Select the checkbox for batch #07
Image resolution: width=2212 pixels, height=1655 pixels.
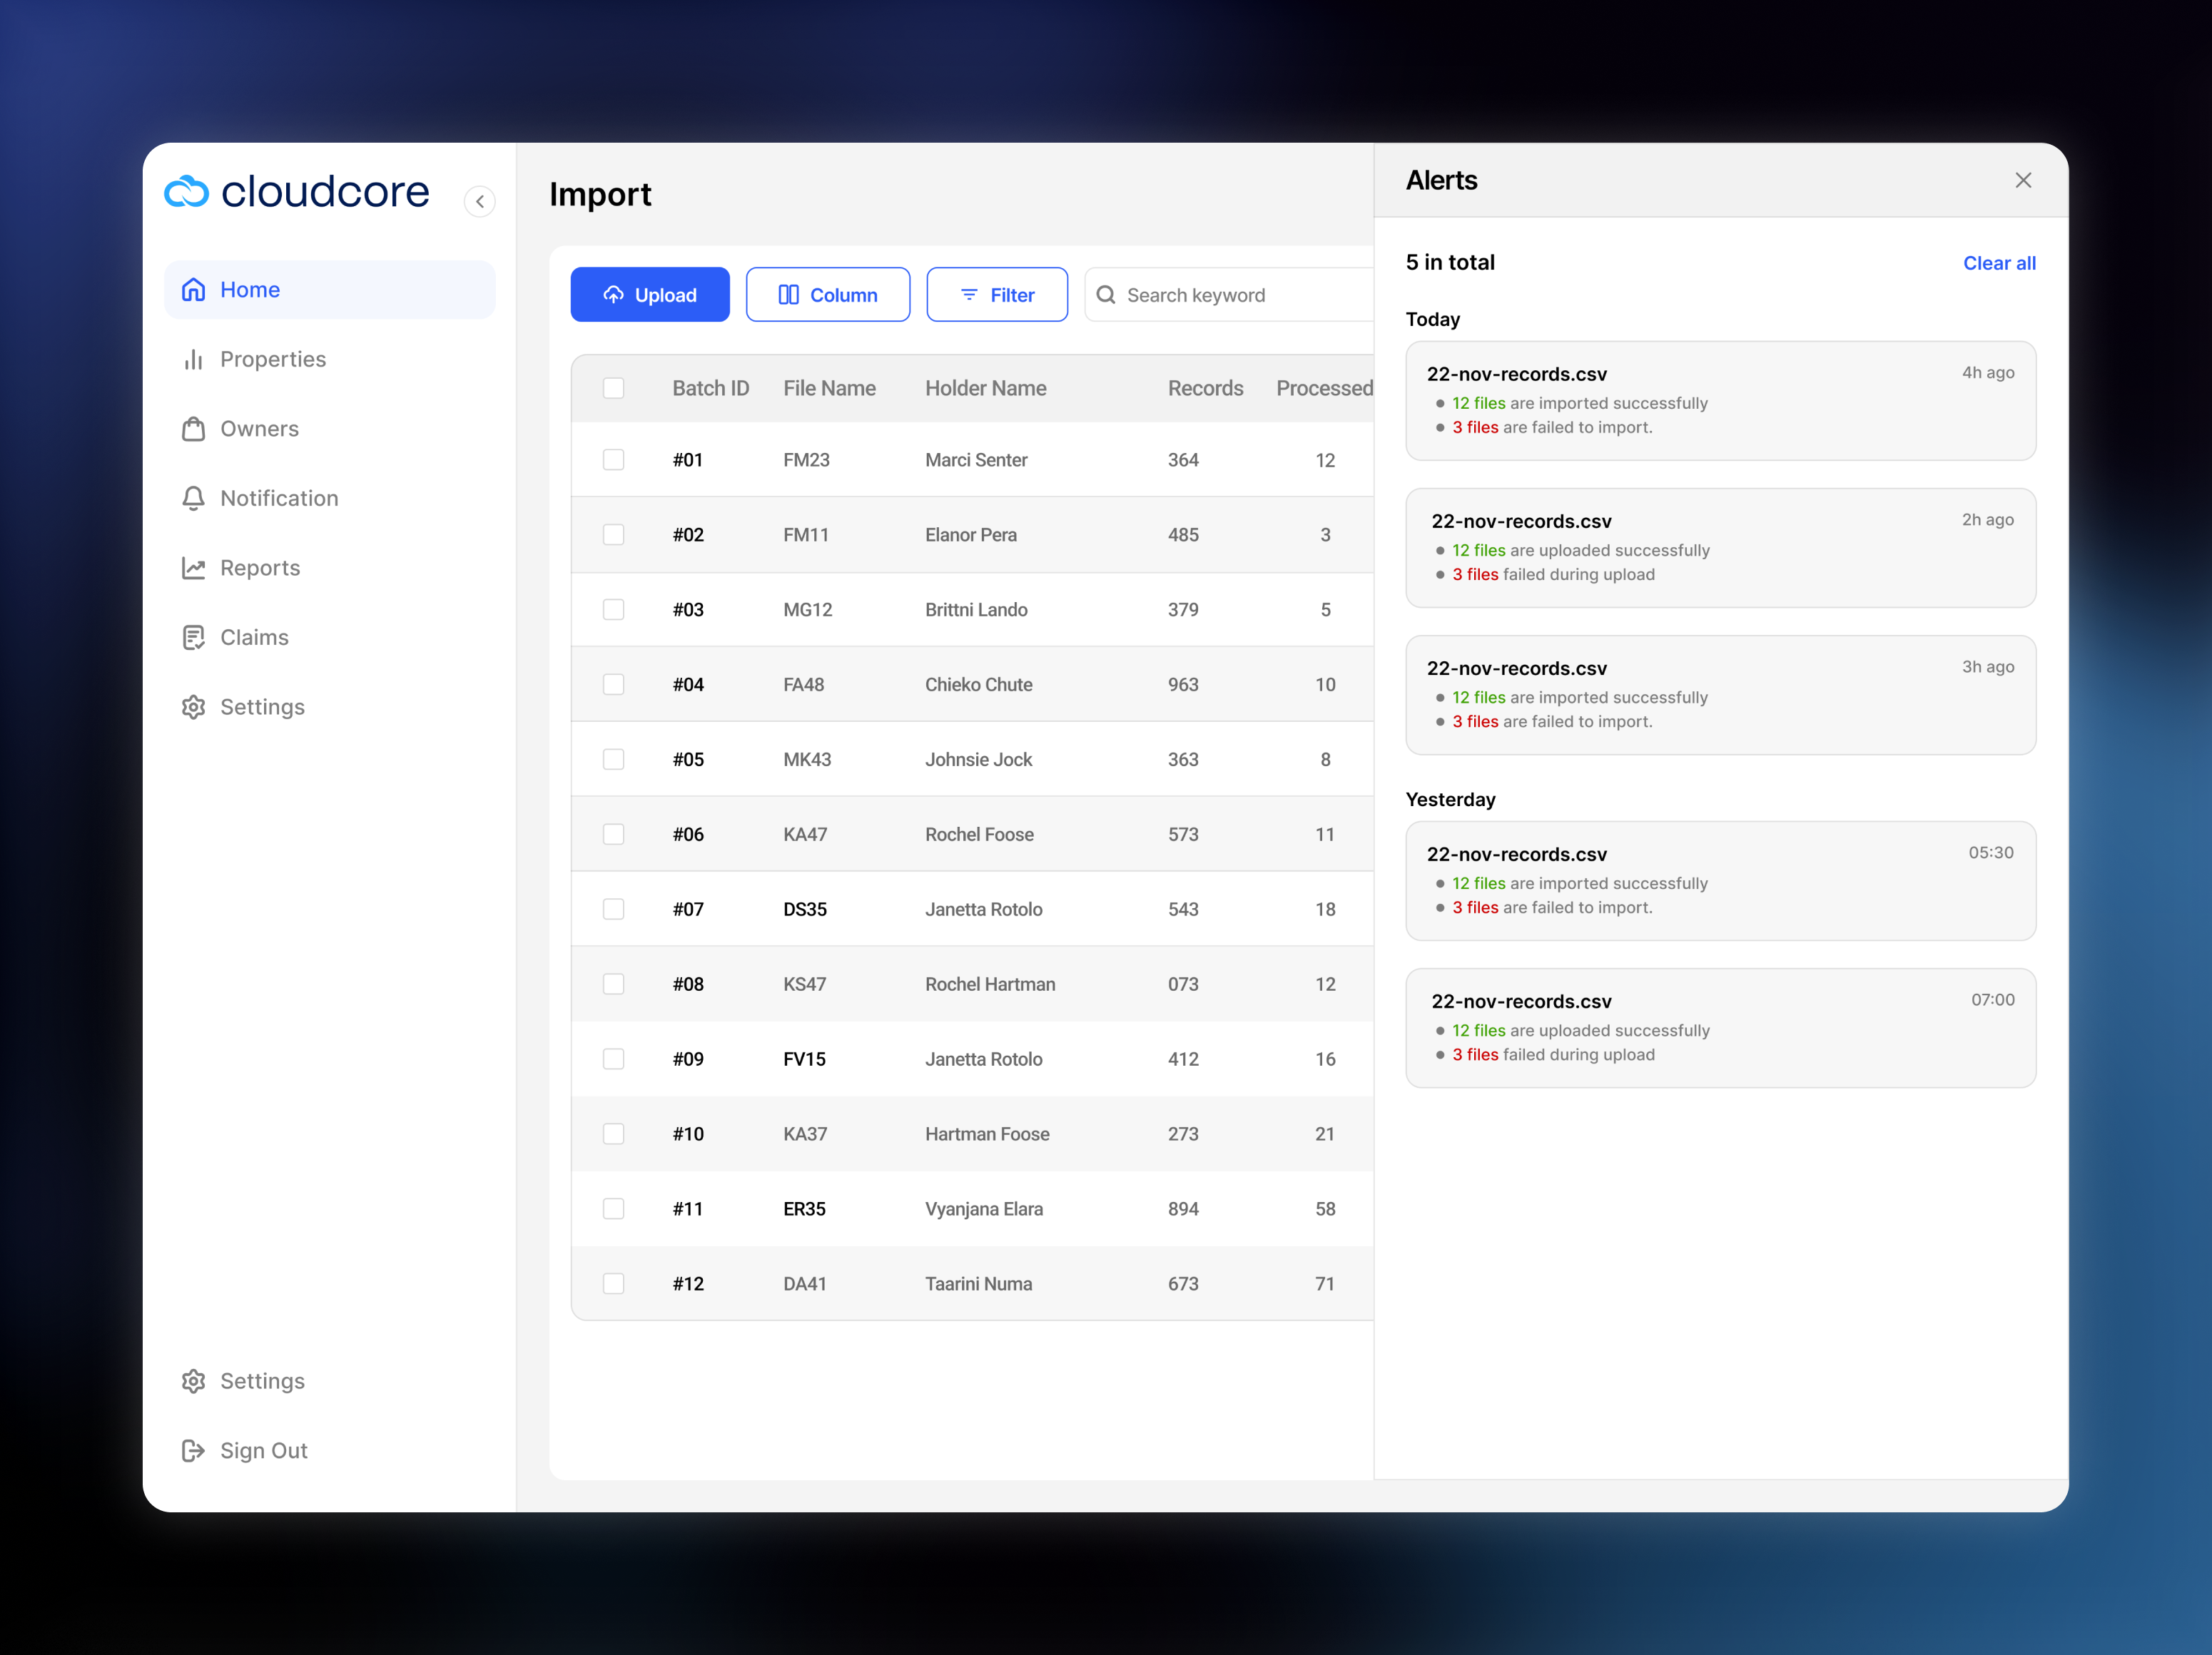[x=613, y=909]
